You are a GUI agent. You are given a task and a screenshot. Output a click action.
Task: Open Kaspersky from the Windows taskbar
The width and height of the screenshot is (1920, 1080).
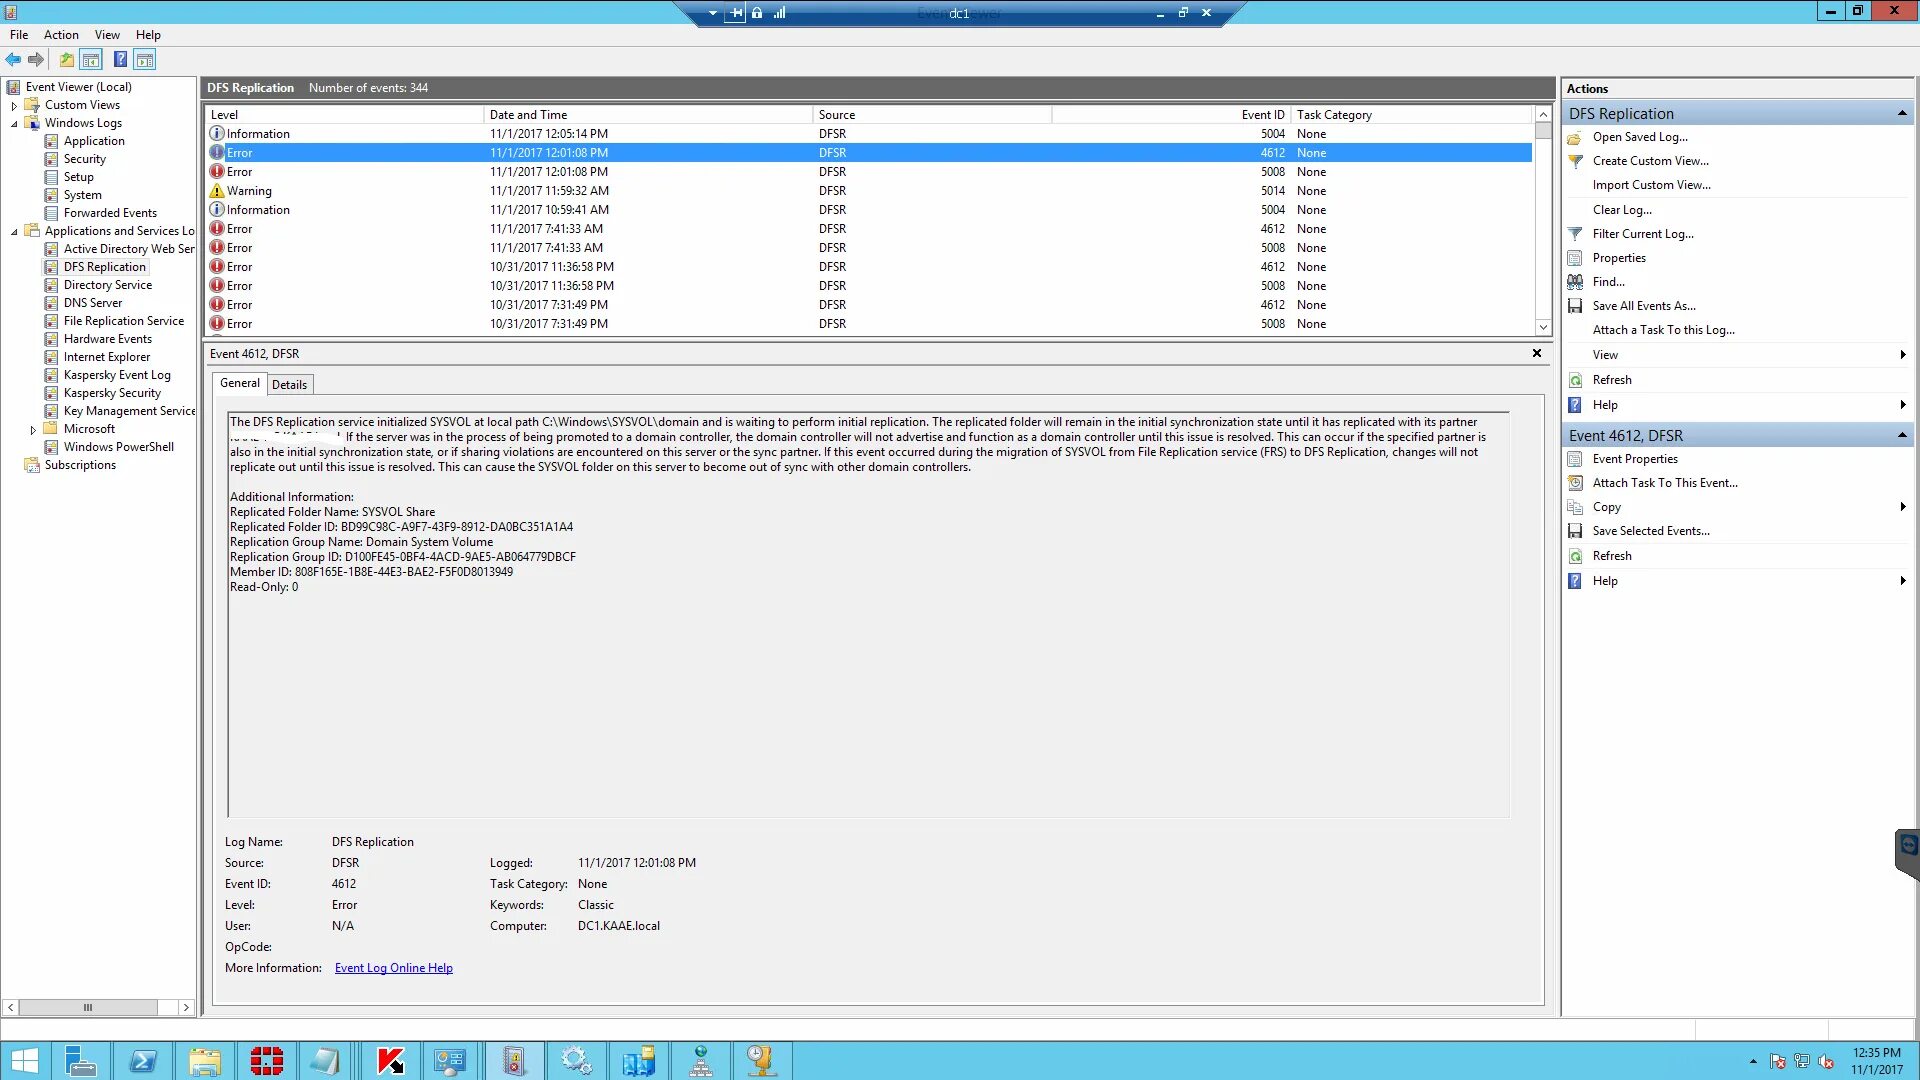point(390,1060)
